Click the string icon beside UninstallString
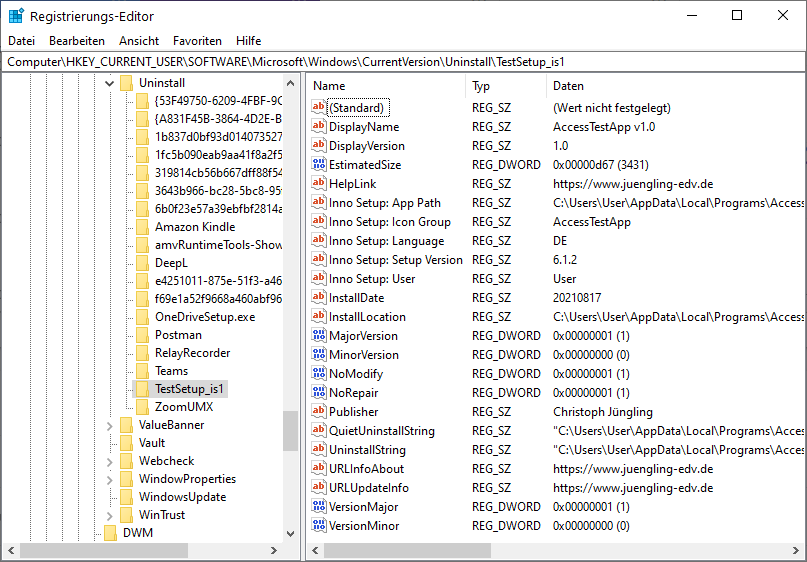This screenshot has width=807, height=562. (x=319, y=449)
